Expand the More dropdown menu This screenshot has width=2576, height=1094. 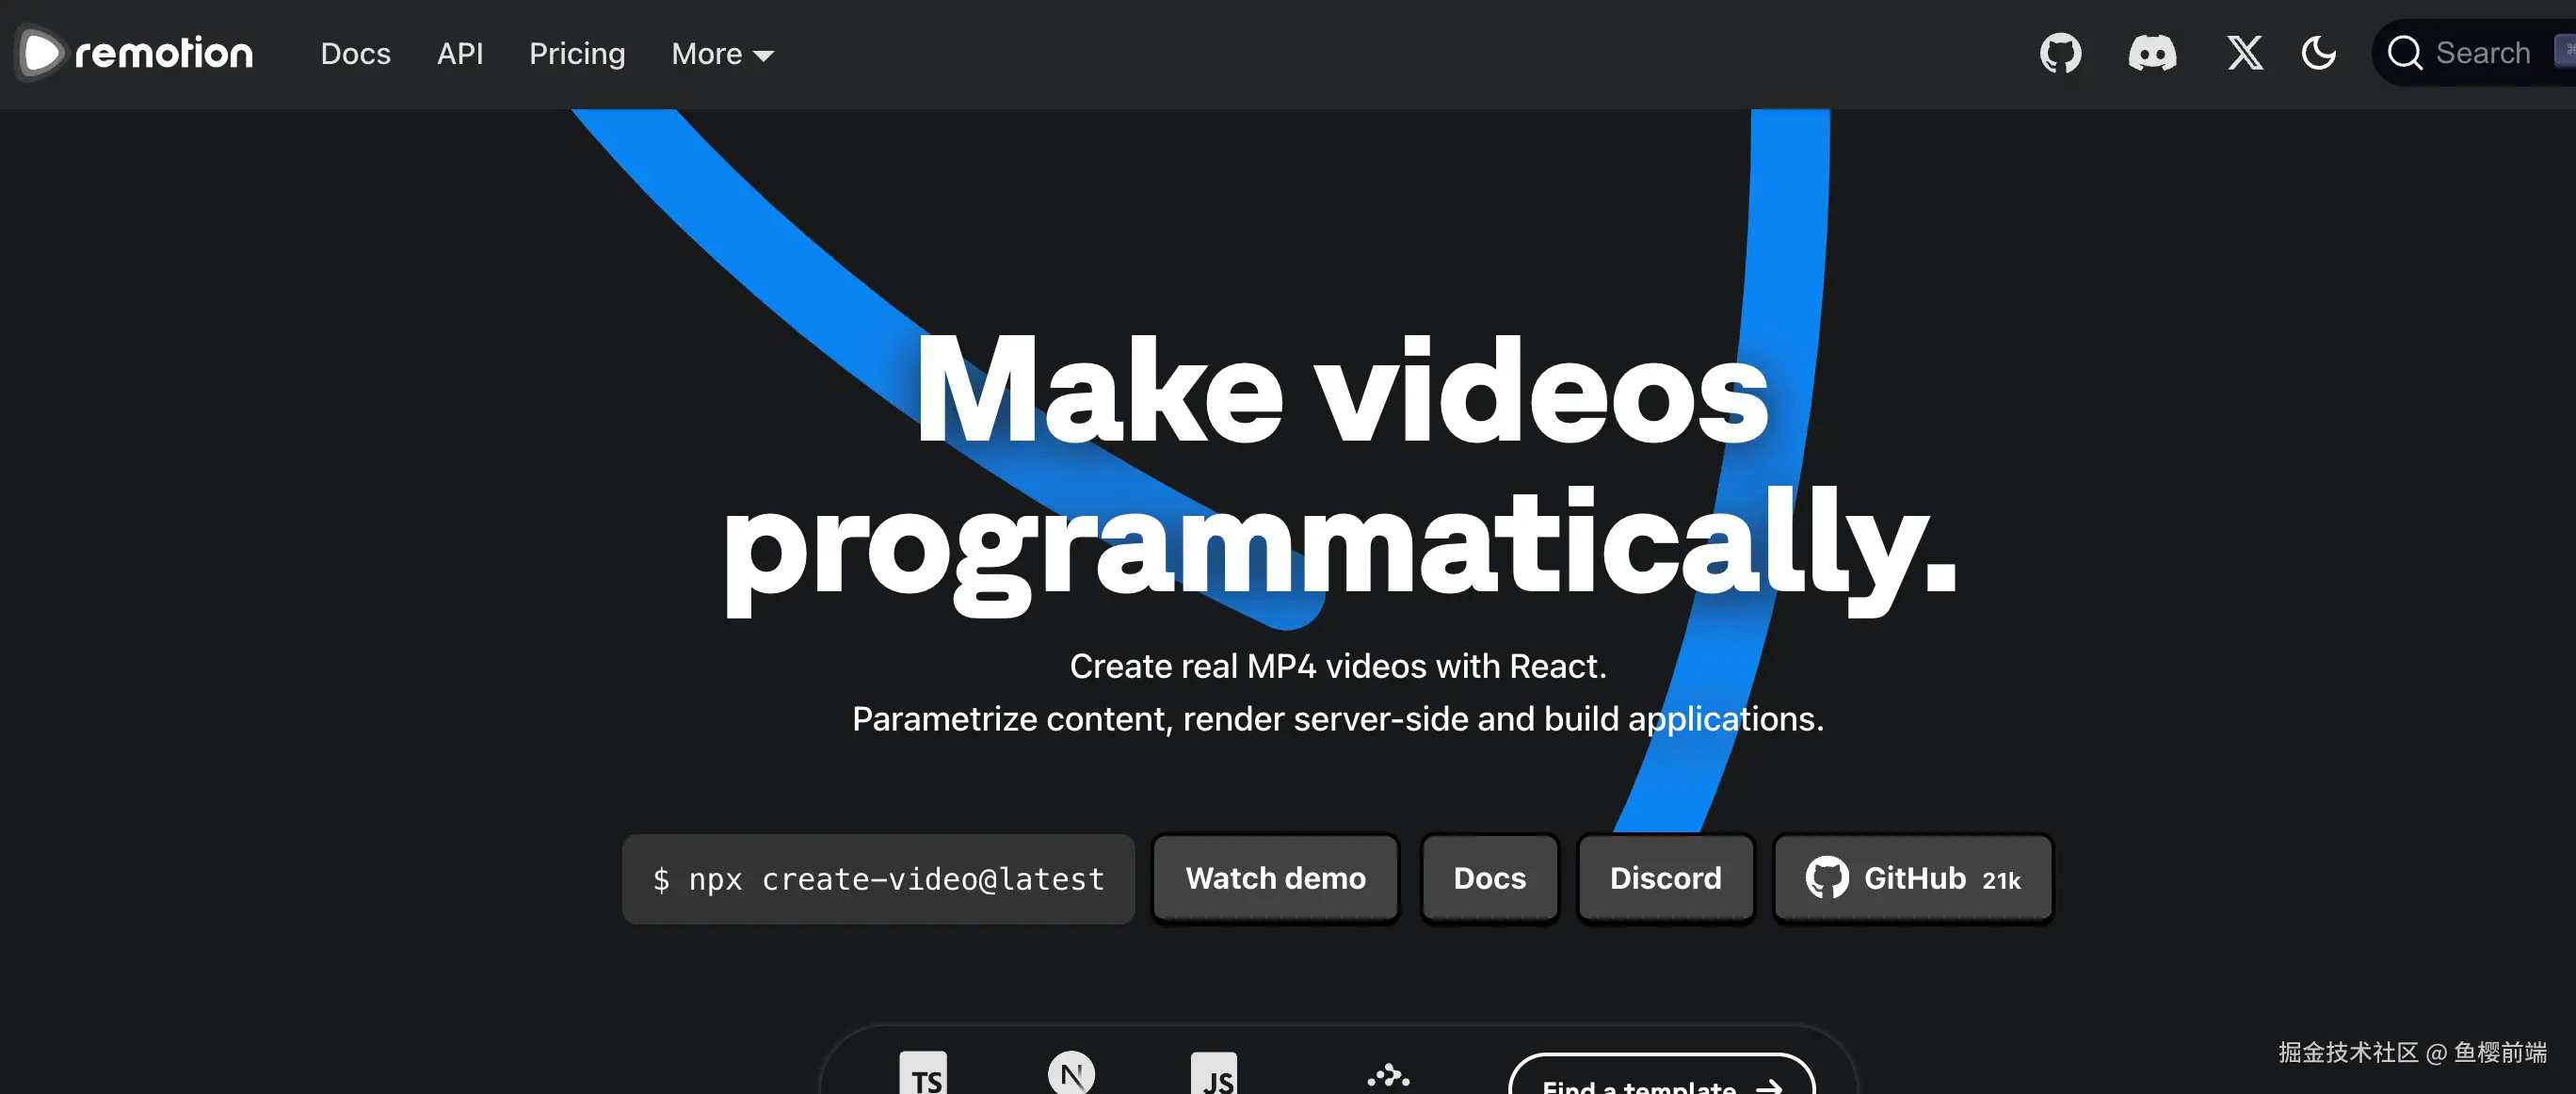tap(722, 54)
